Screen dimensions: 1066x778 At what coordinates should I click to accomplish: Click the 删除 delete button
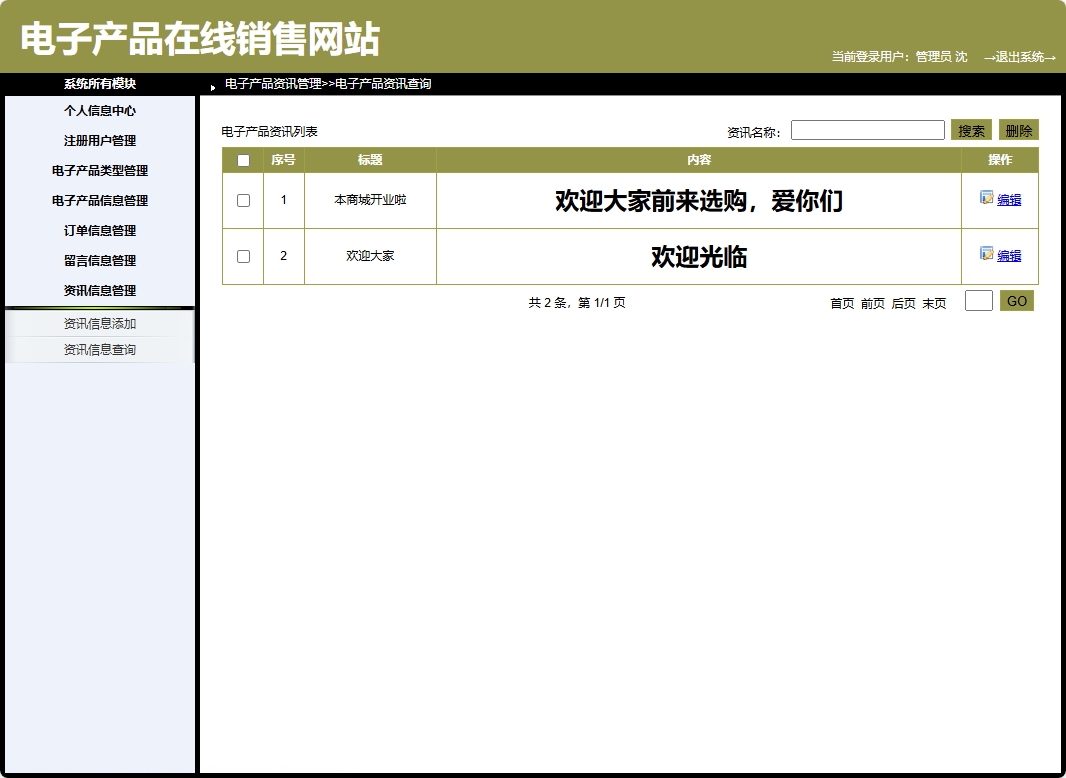[1018, 129]
